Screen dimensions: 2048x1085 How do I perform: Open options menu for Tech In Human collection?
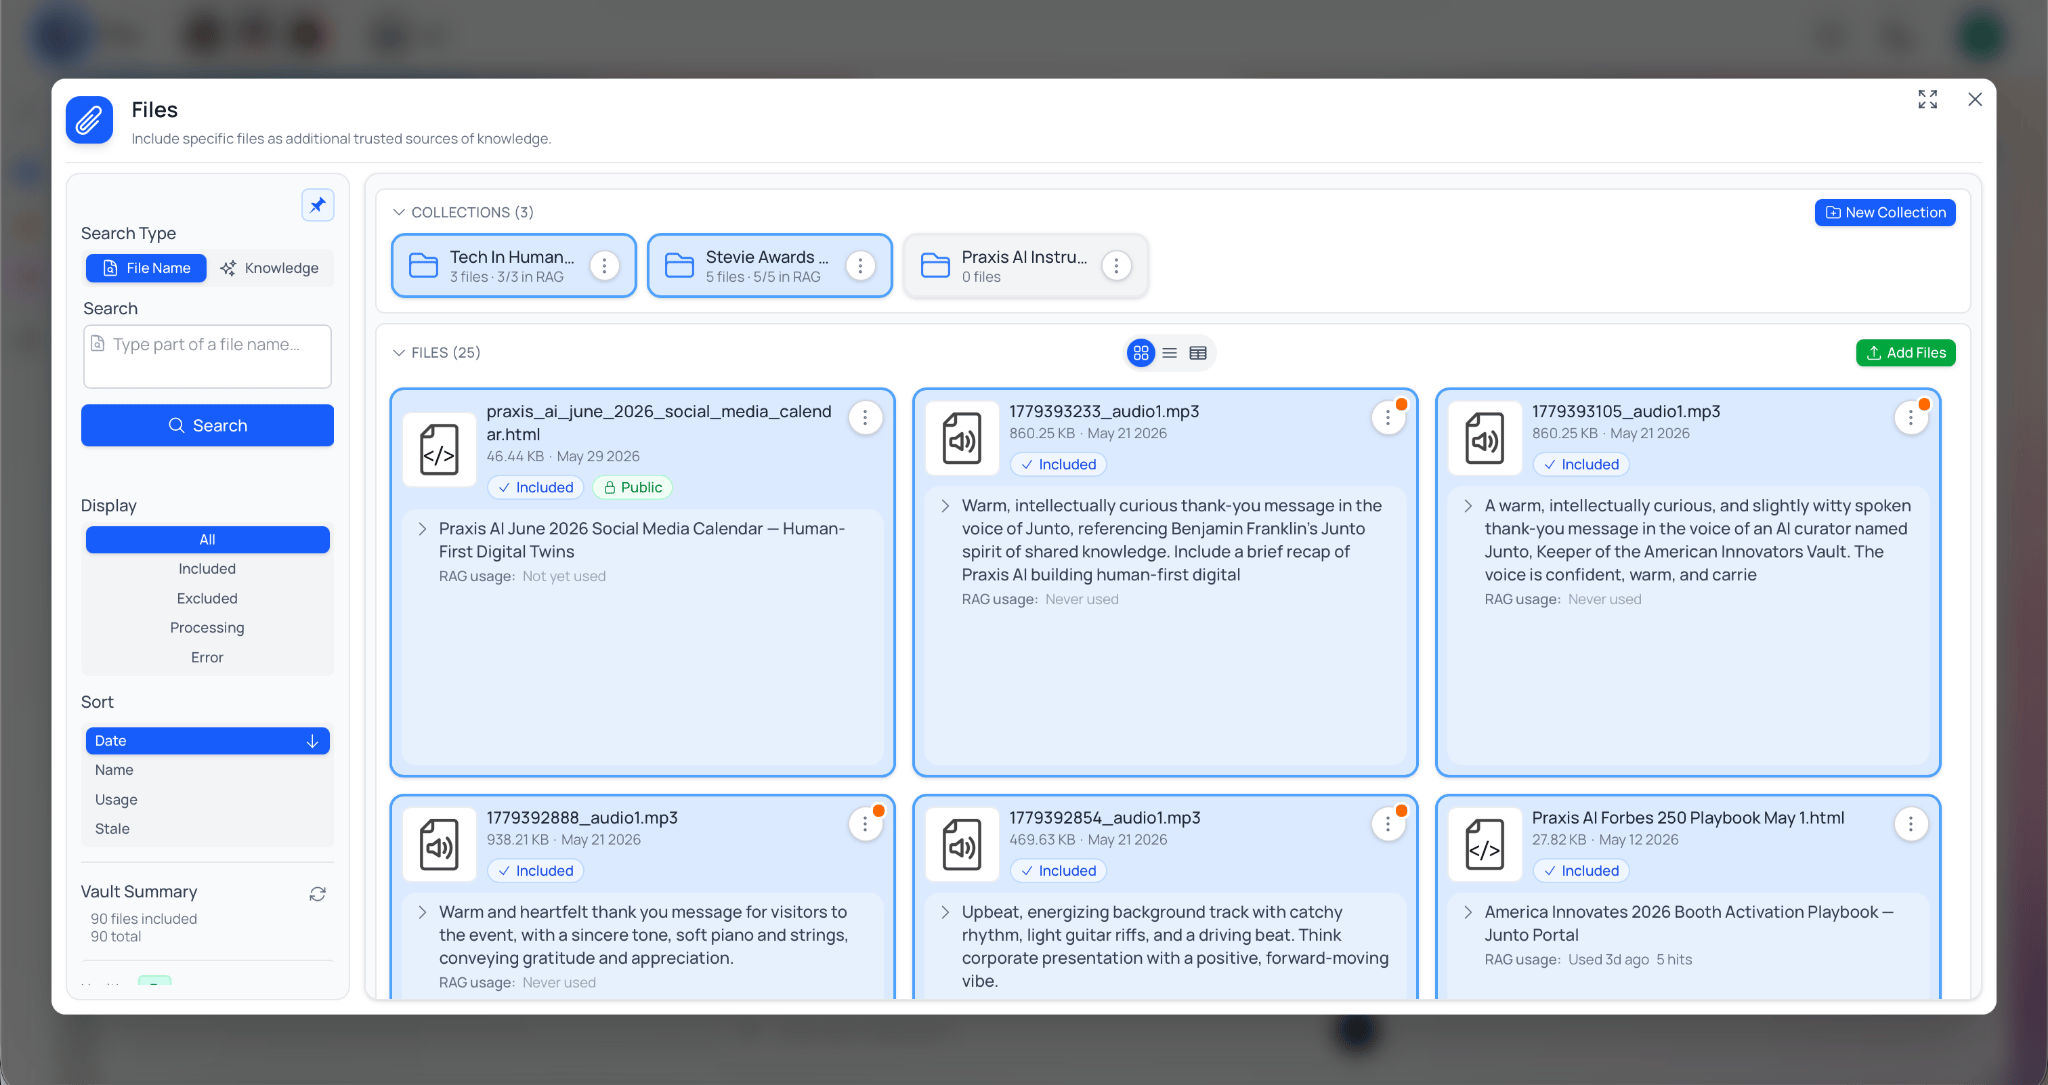(604, 266)
